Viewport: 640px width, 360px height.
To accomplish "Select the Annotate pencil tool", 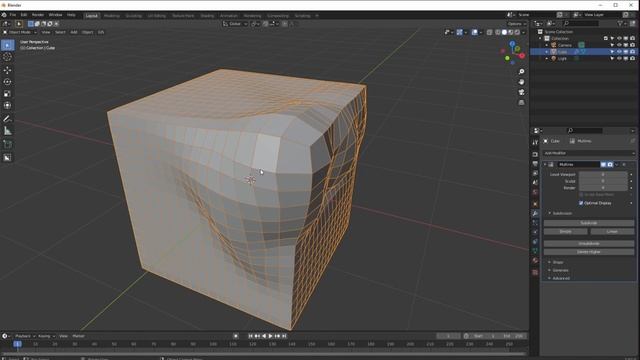I will tap(7, 119).
